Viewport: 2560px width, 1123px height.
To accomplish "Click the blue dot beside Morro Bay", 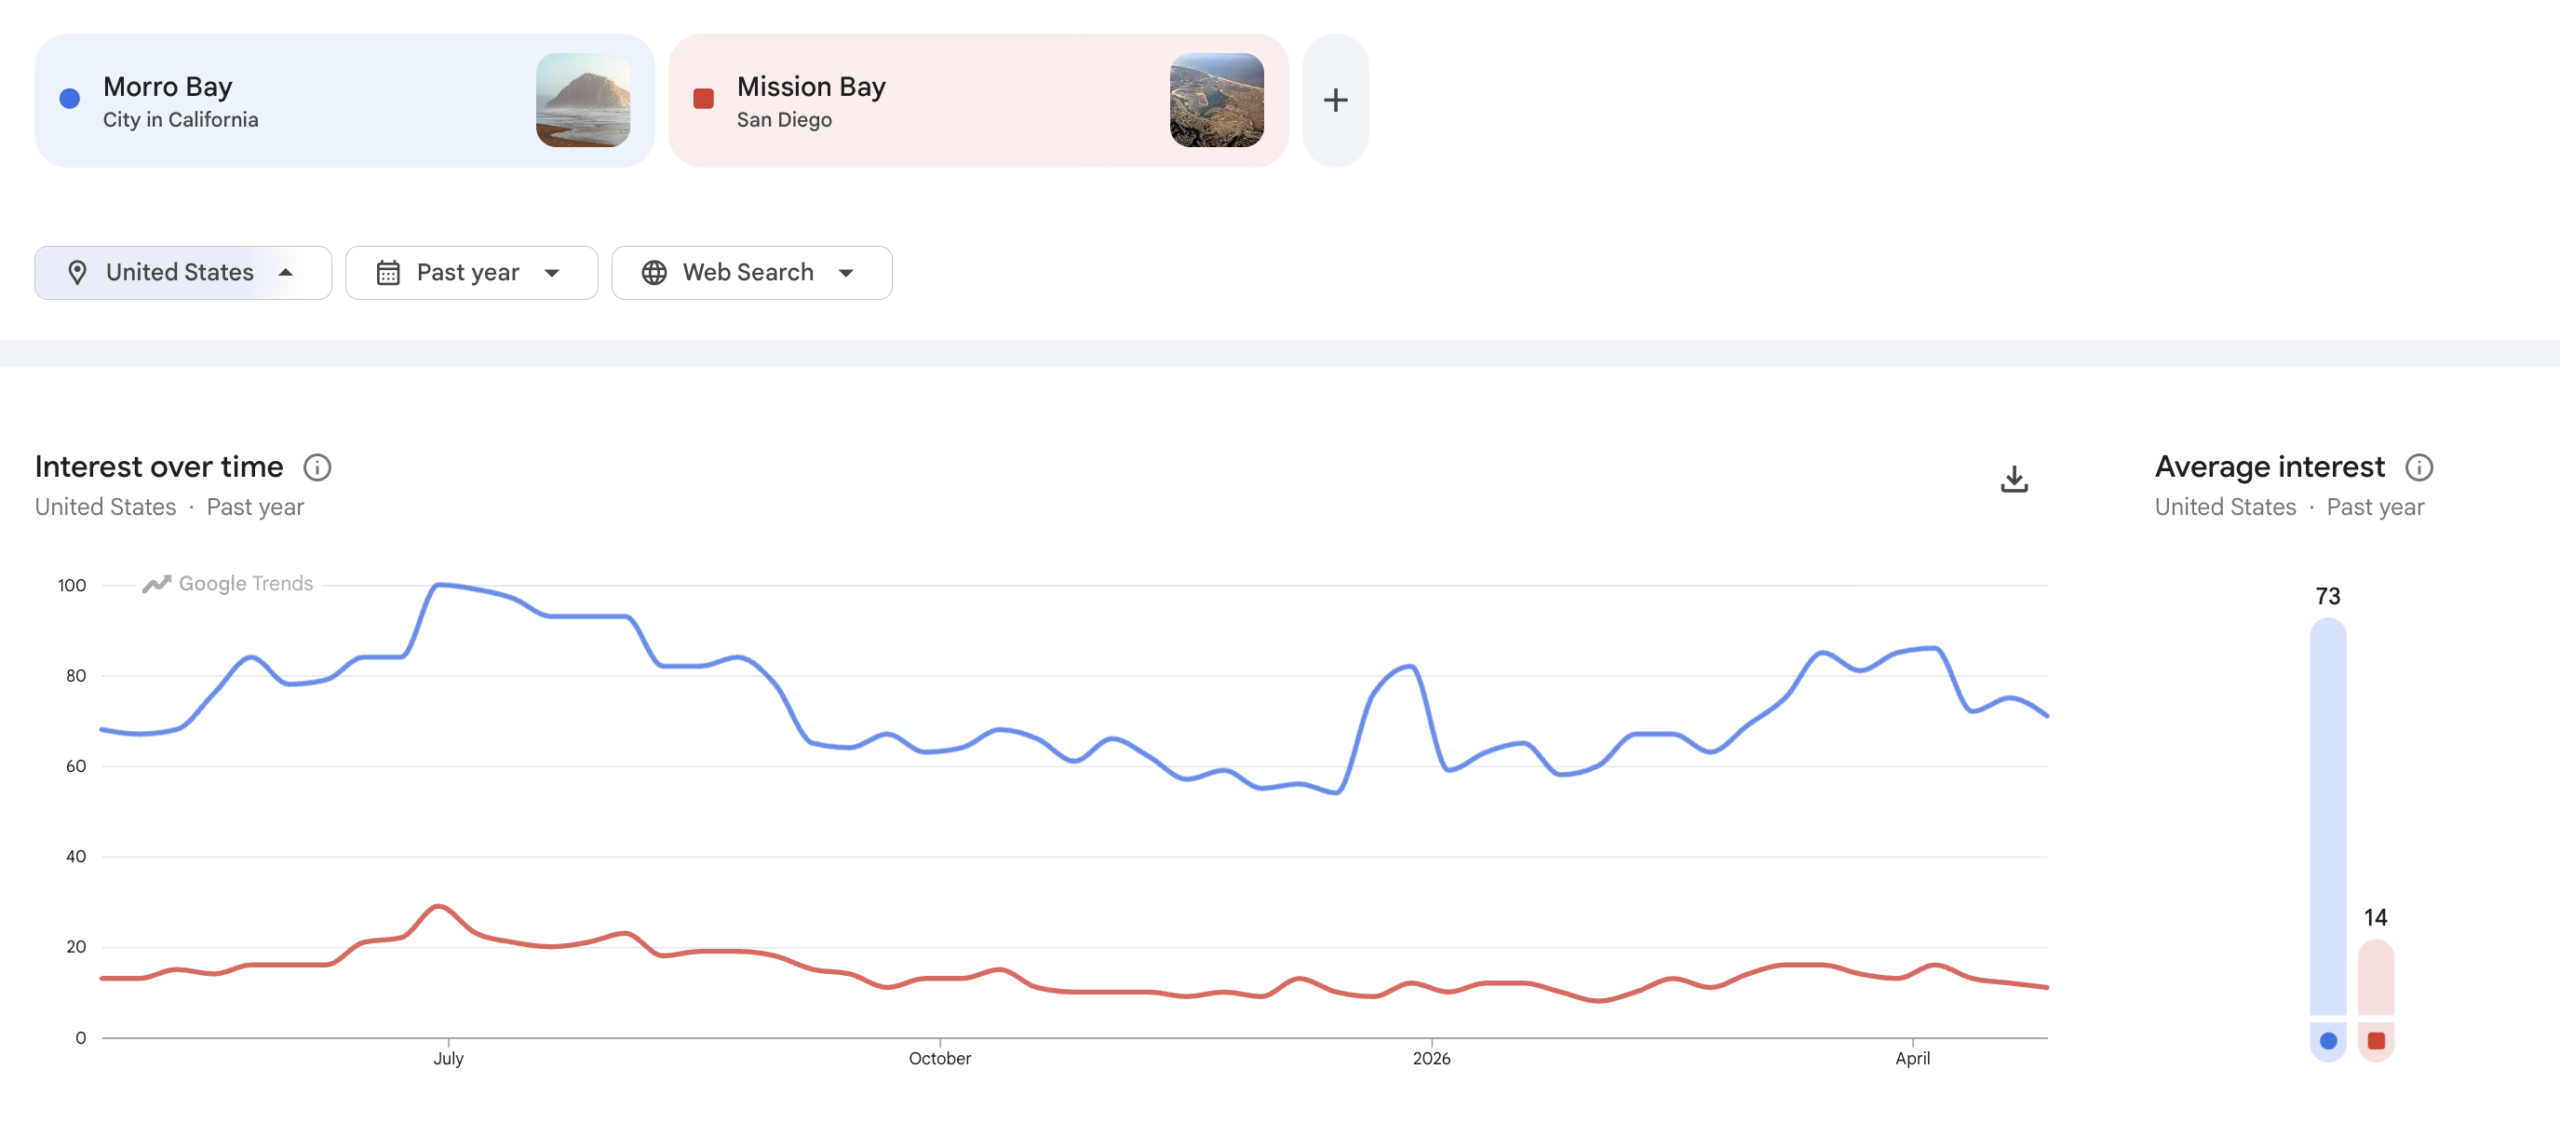I will click(70, 99).
